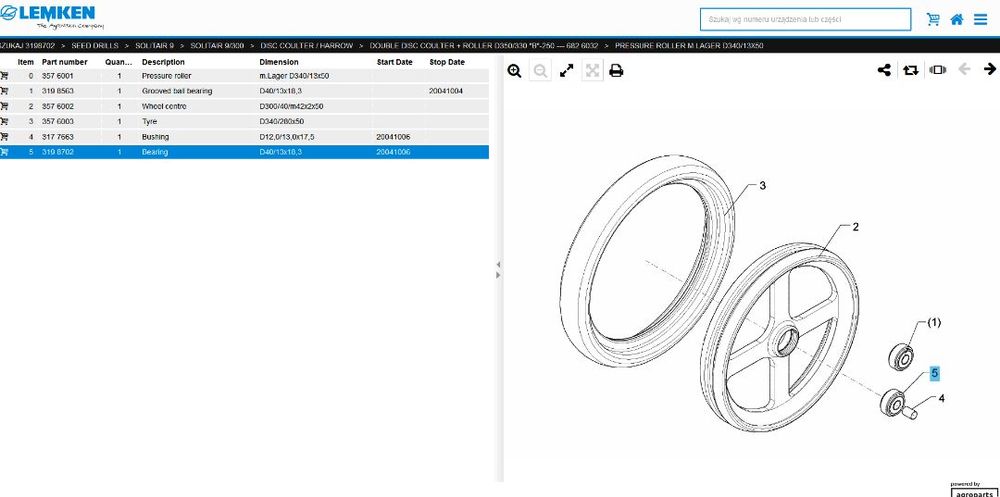1000x497 pixels.
Task: Click callout 2 on the diagram
Action: pyautogui.click(x=856, y=226)
